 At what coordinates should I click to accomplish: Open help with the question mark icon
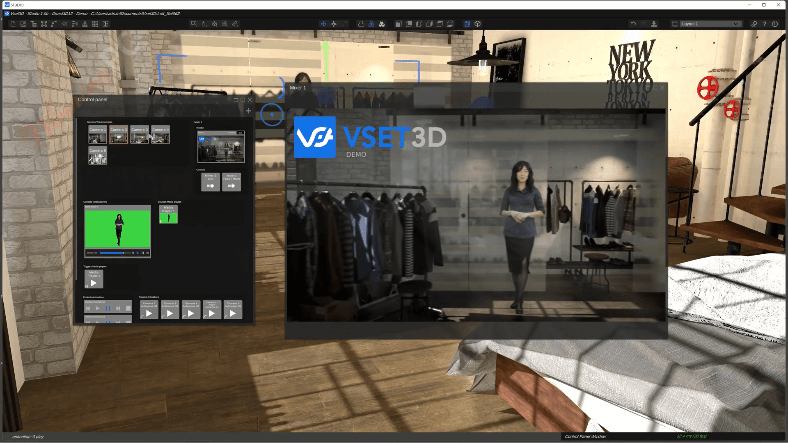pyautogui.click(x=764, y=24)
